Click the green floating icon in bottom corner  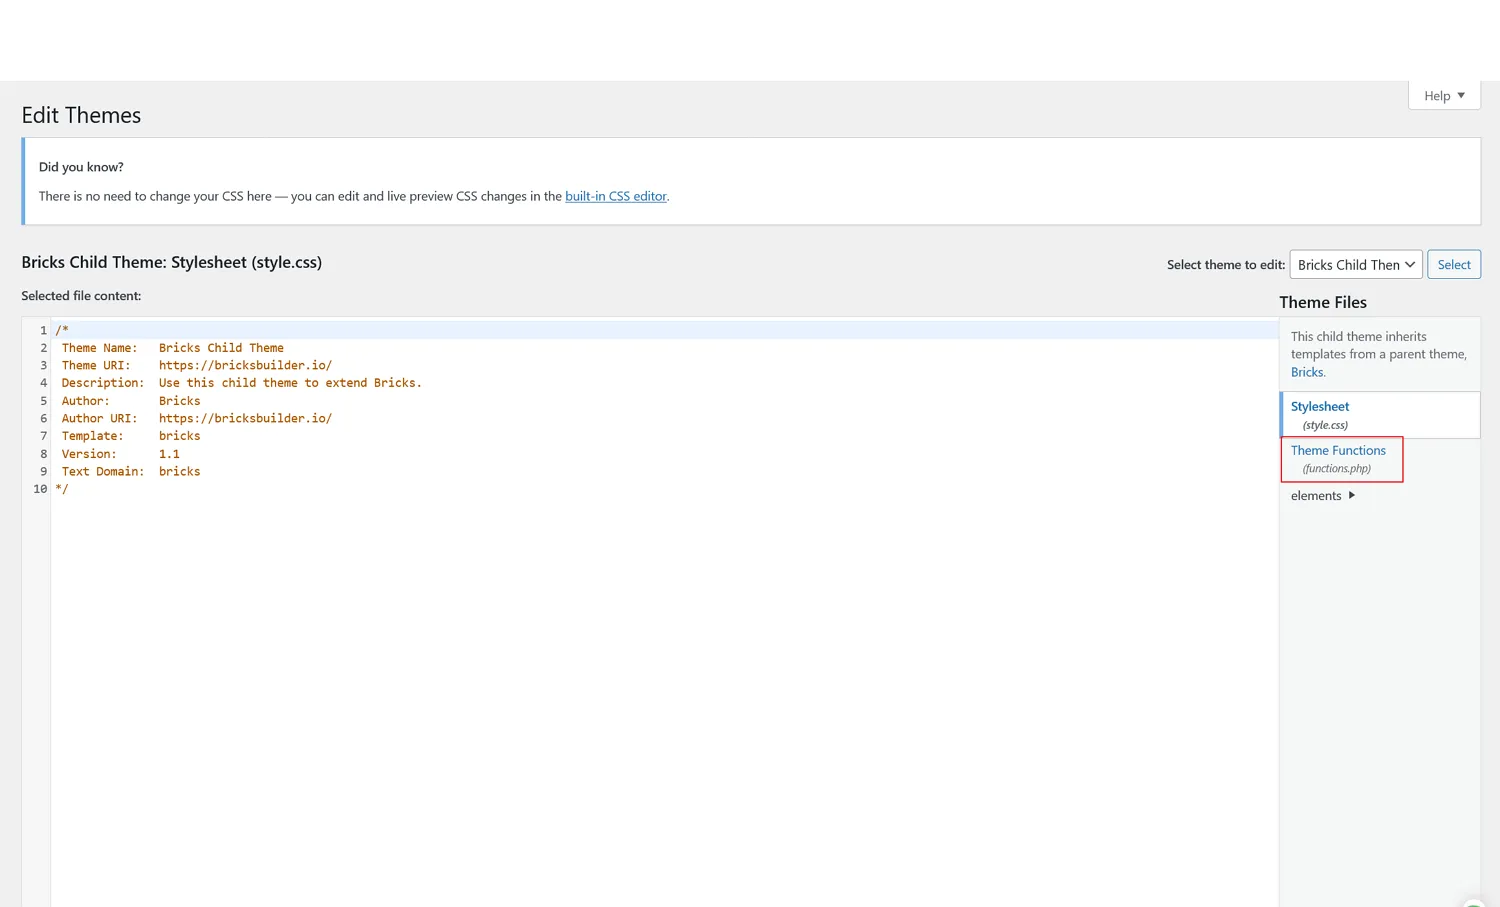pos(1473,902)
